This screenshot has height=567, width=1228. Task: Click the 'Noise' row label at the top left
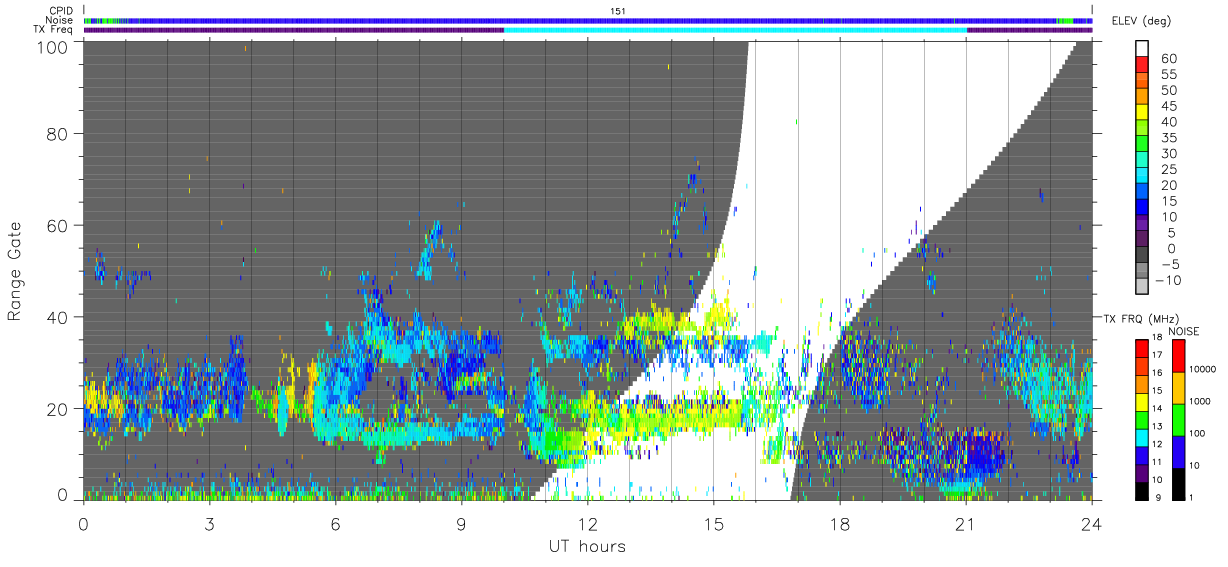point(60,20)
